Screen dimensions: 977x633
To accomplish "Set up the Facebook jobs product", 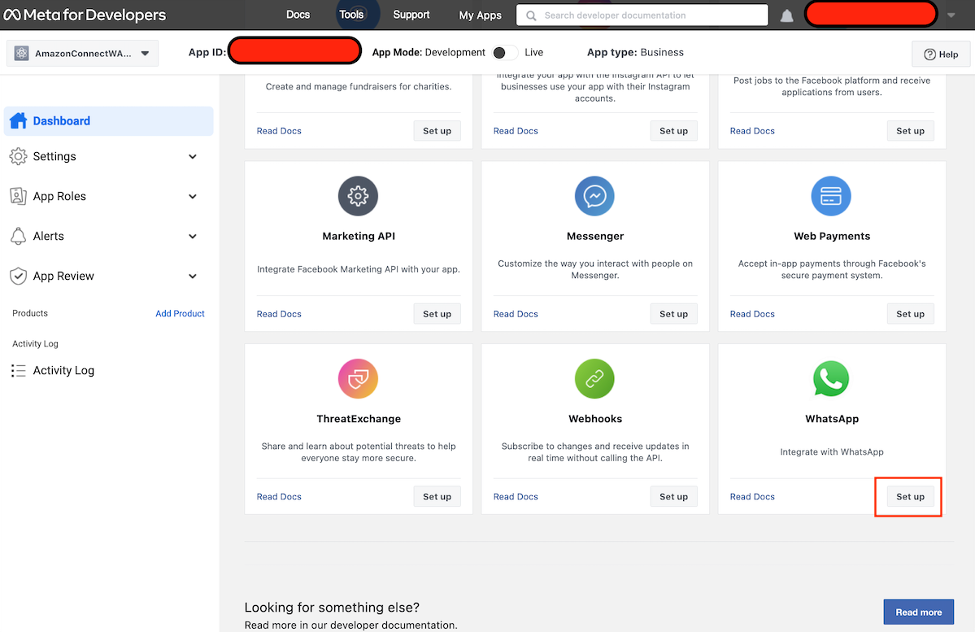I will click(x=910, y=131).
